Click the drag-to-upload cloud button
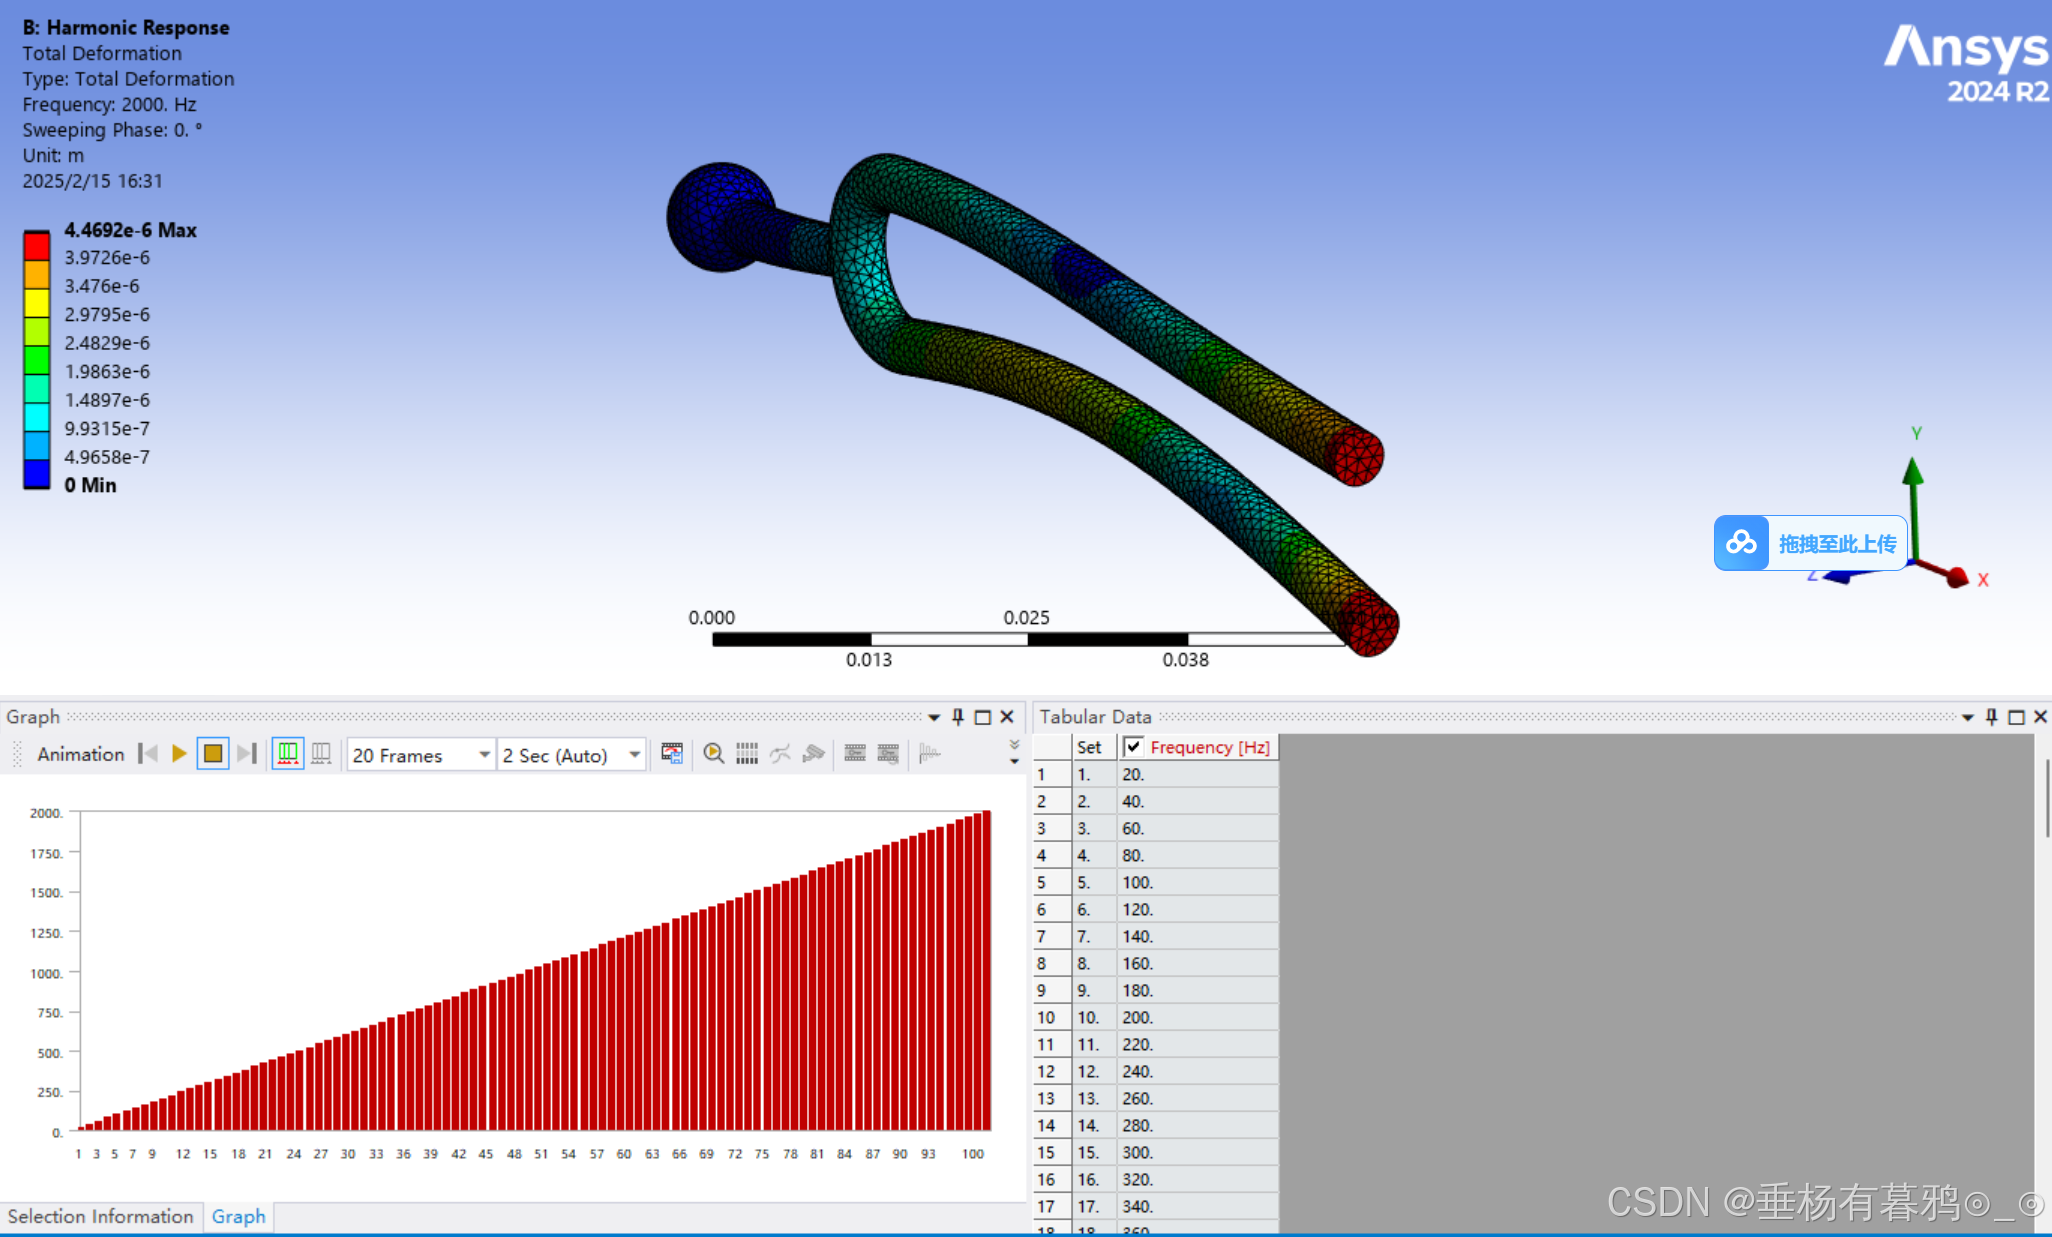Viewport: 2052px width, 1237px height. (x=1810, y=543)
